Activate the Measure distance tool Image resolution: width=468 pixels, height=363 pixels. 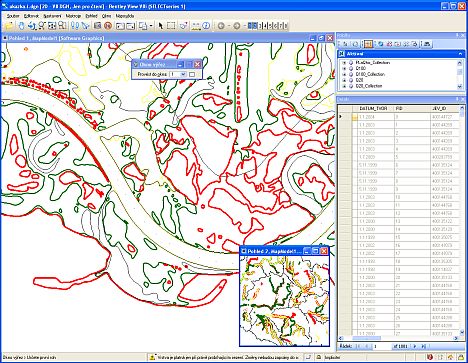pos(195,25)
